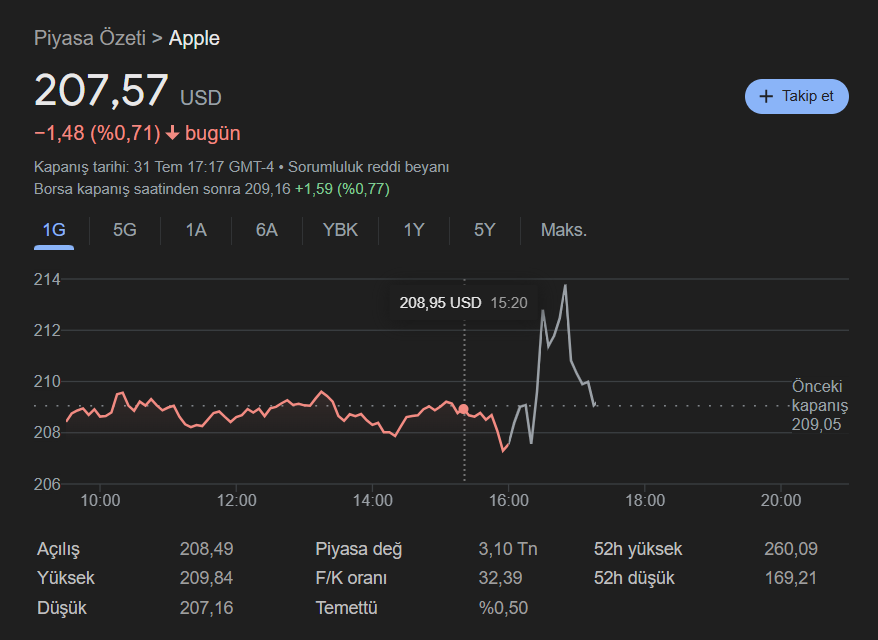Viewport: 878px width, 640px height.
Task: Switch to the 1Y yearly tab
Action: 414,230
